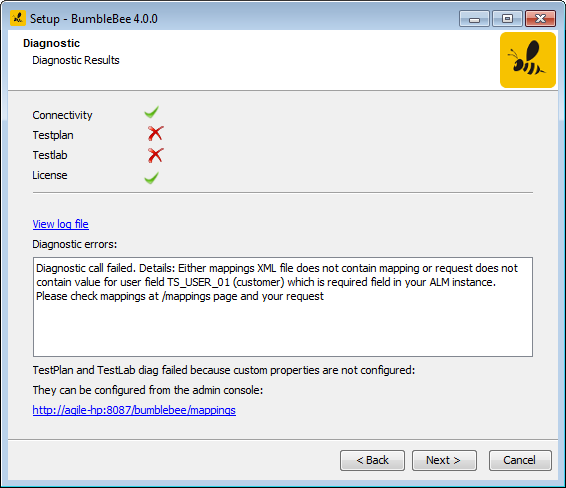Viewport: 566px width, 488px height.
Task: Click inside the diagnostic errors text box
Action: click(x=283, y=307)
